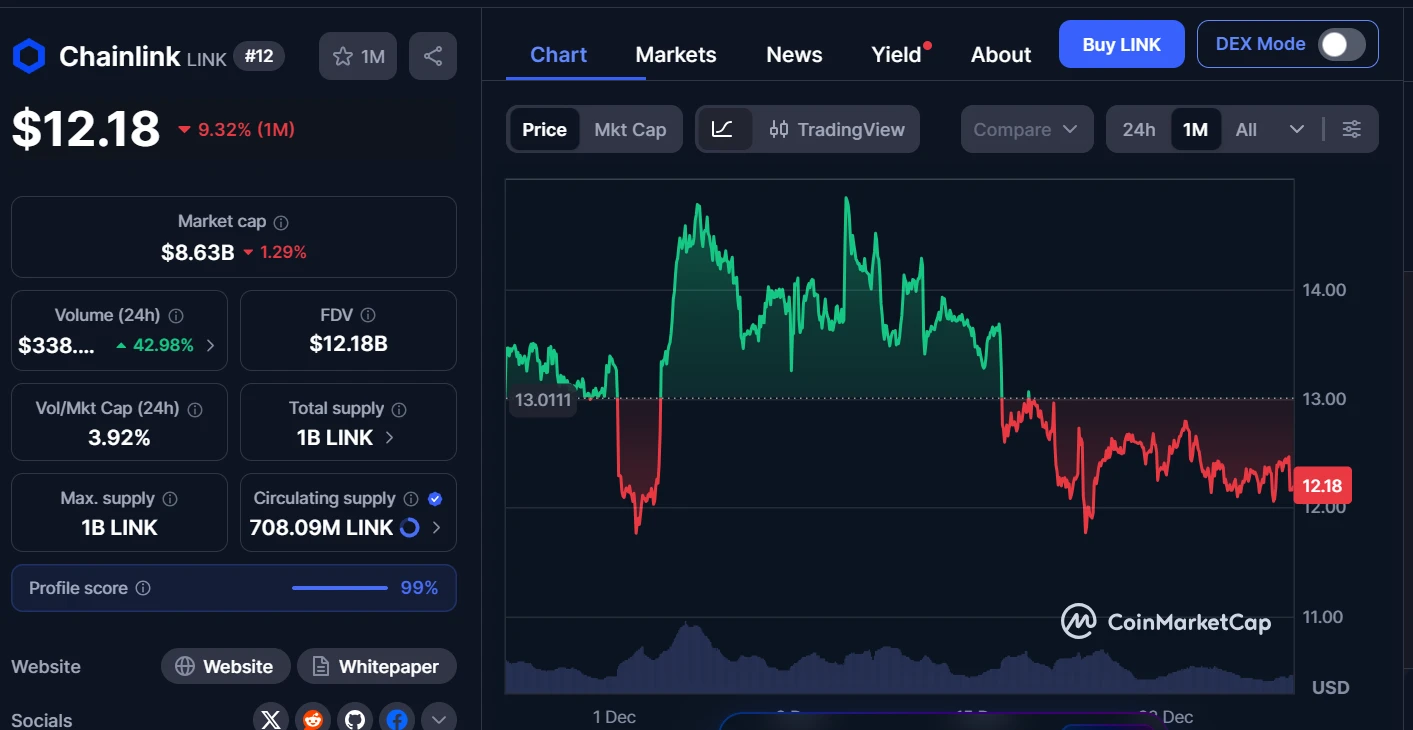Click the Profile score progress bar

[339, 588]
